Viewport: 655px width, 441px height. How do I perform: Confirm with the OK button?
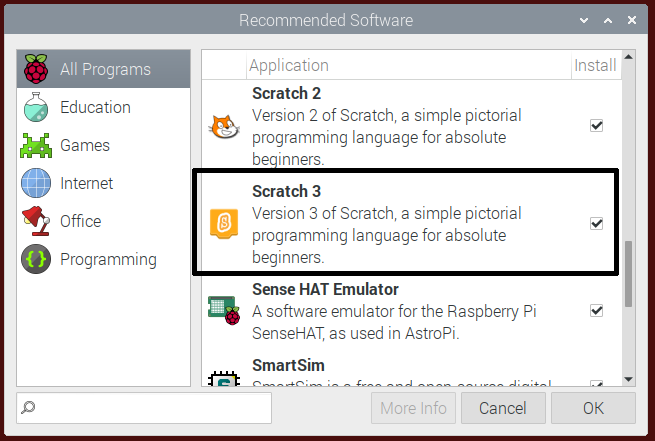(593, 408)
